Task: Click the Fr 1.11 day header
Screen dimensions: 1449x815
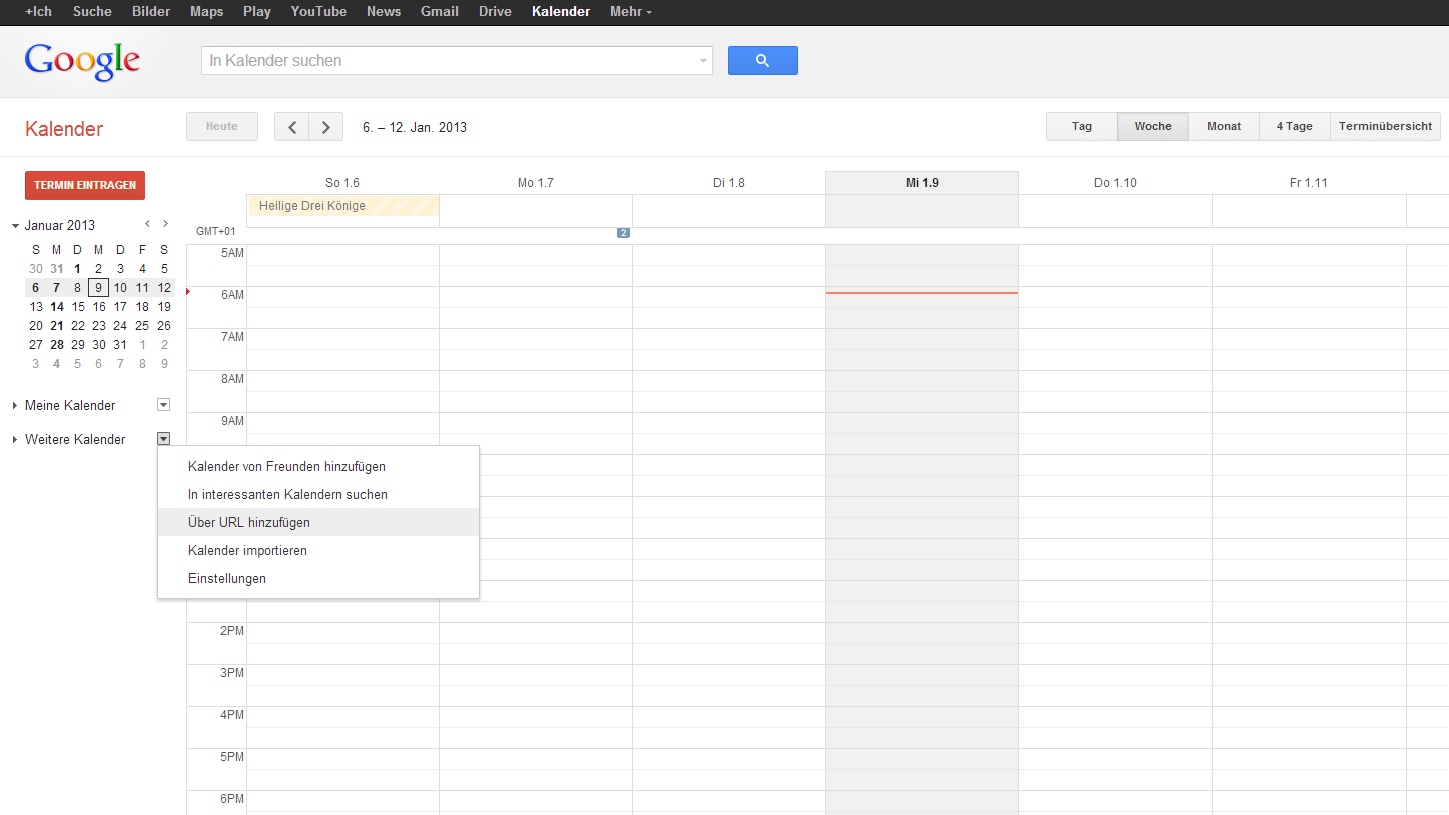Action: click(x=1308, y=183)
